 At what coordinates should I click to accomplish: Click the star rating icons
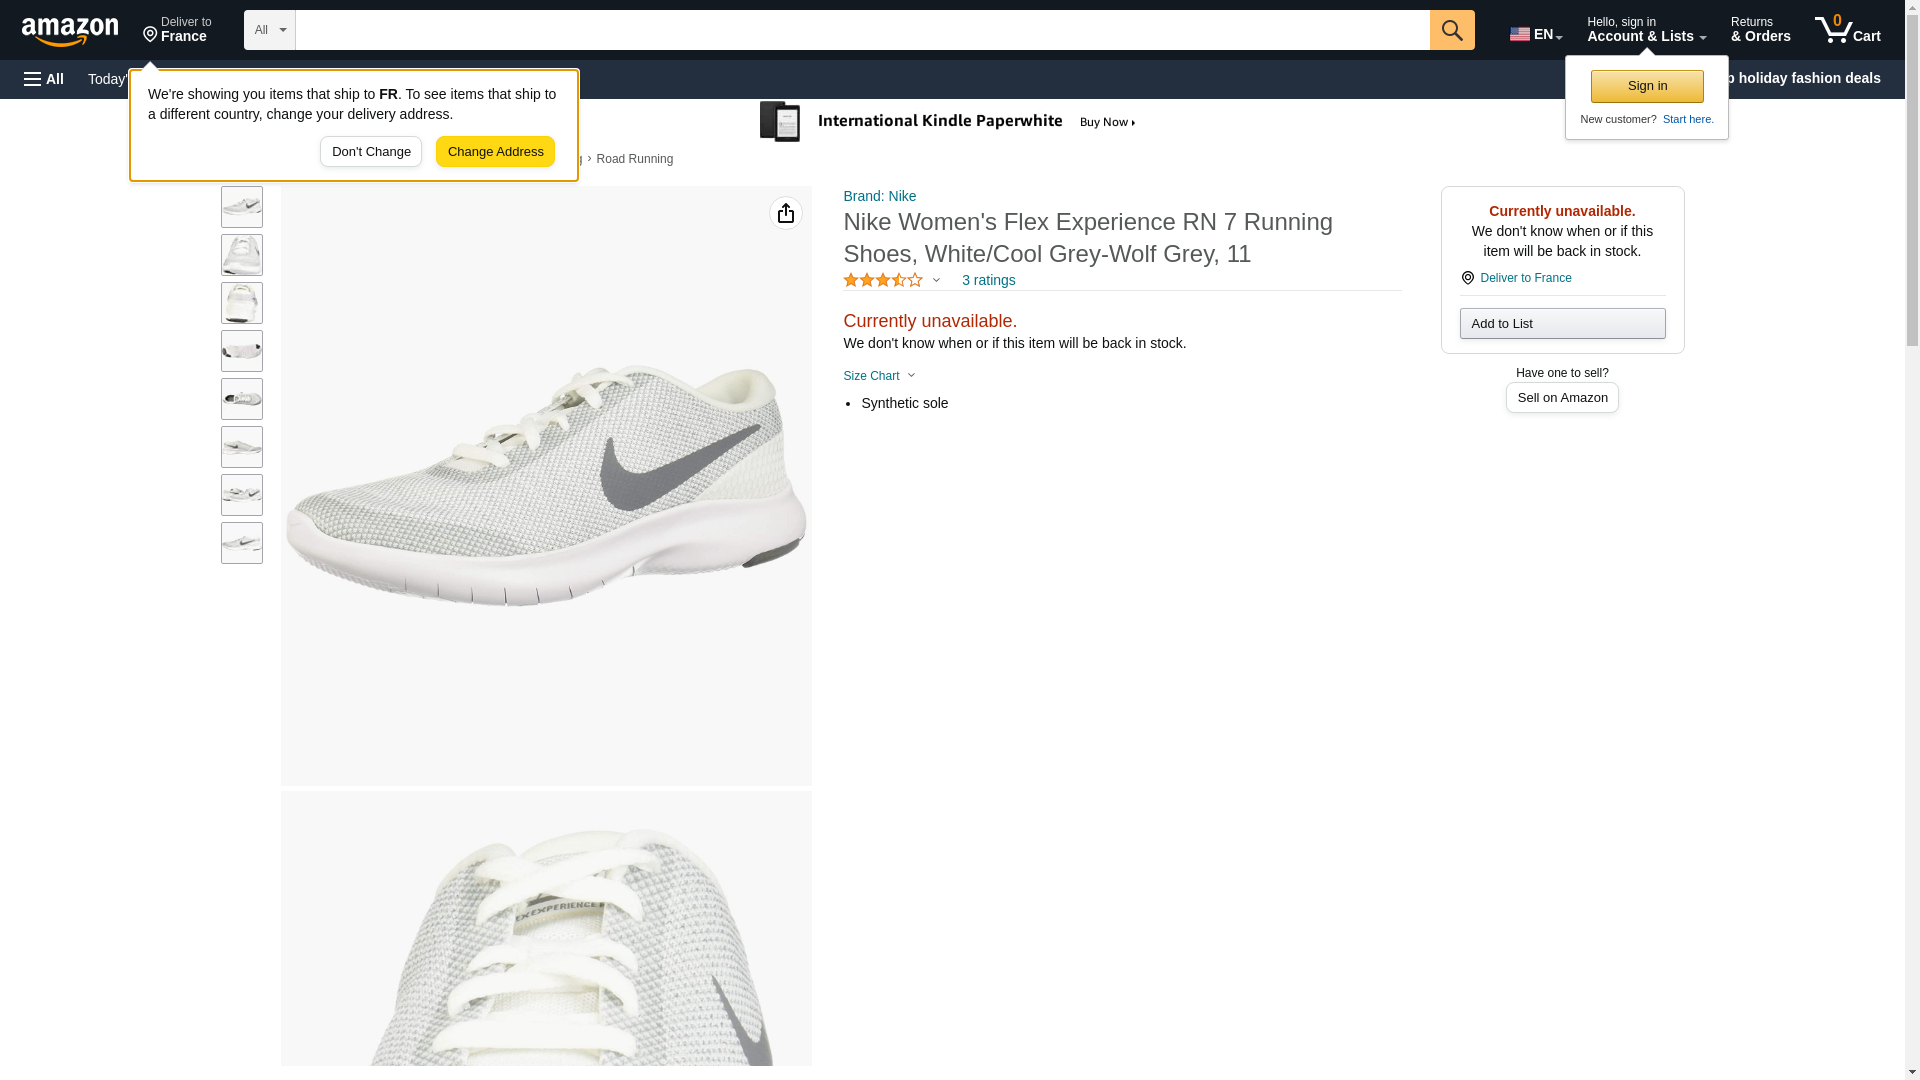(883, 281)
